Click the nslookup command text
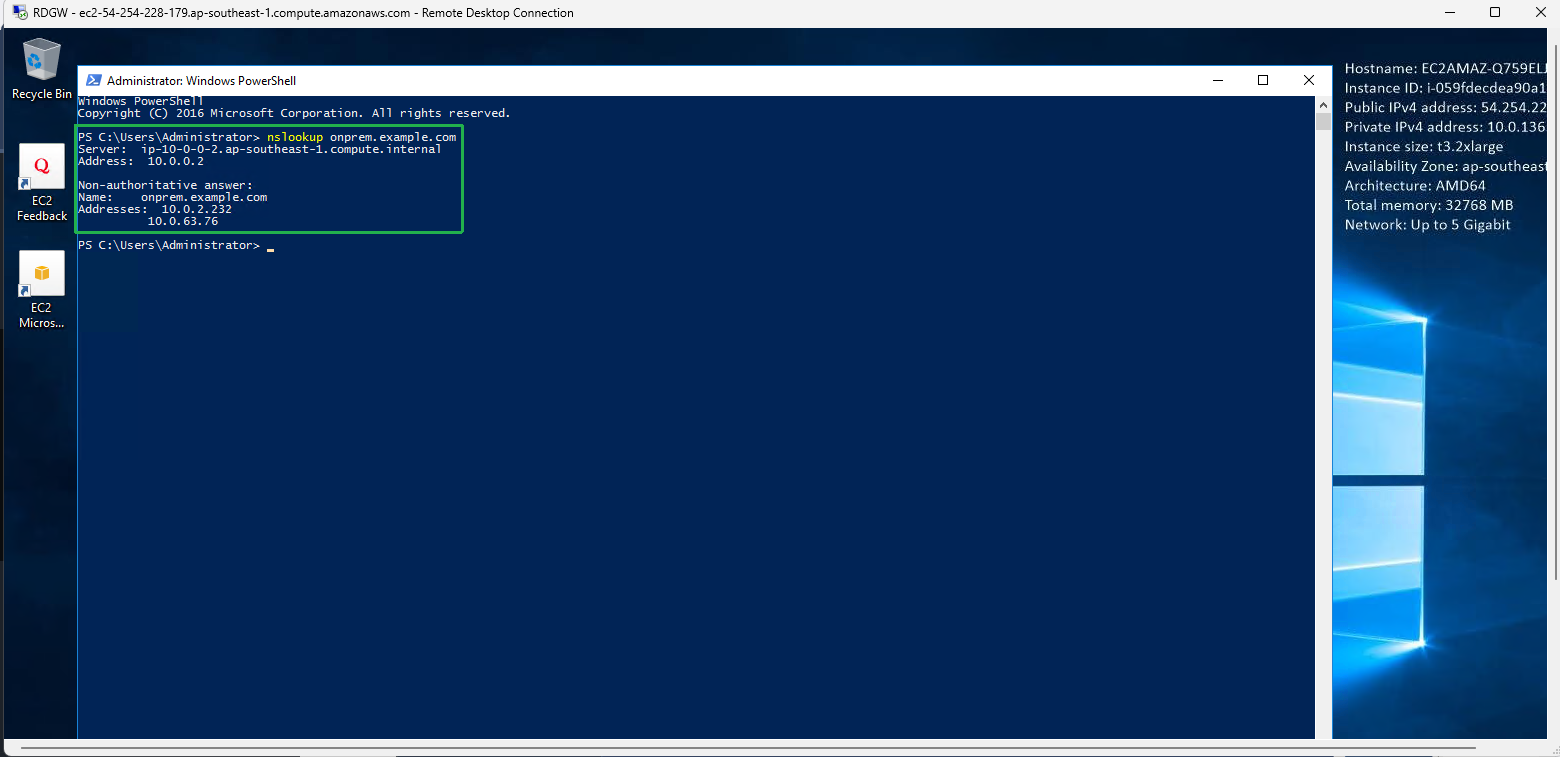 pos(294,137)
